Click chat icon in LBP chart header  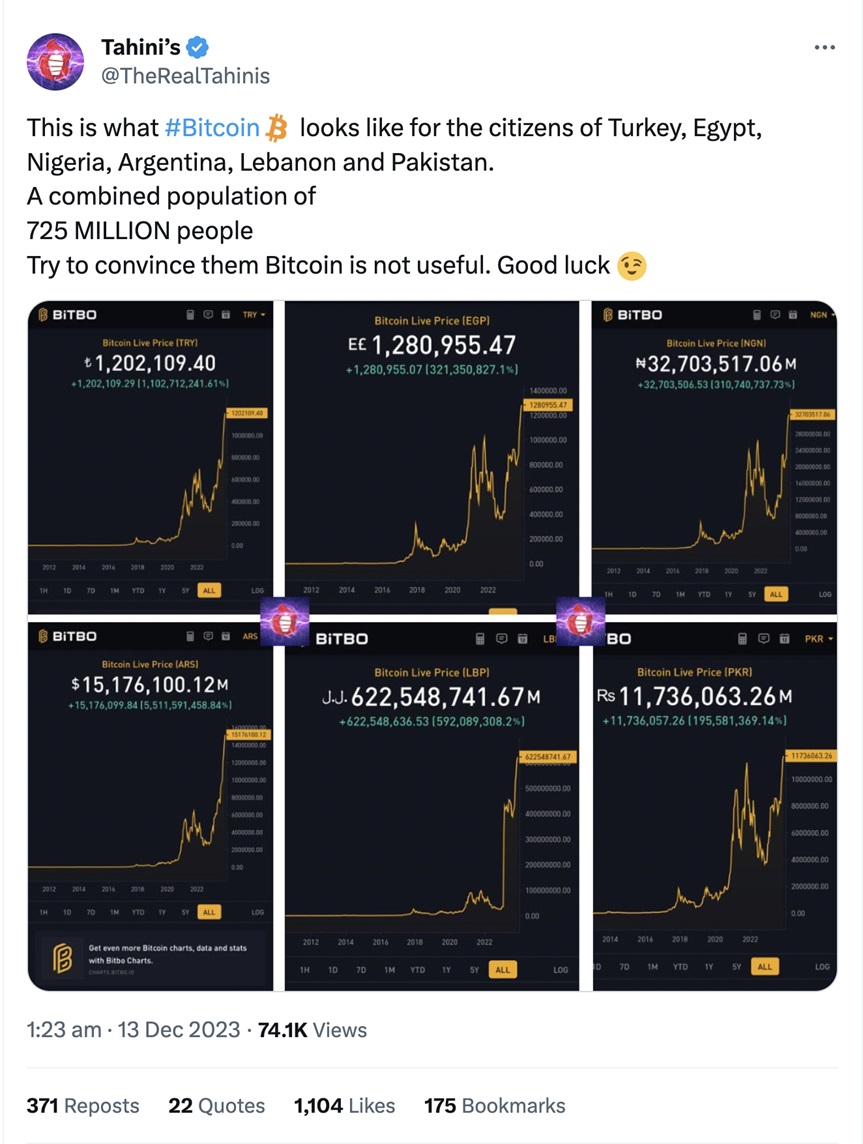click(x=502, y=638)
